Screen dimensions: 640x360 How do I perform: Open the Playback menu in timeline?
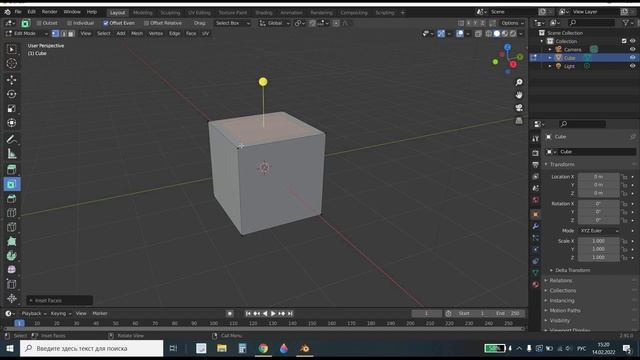(x=33, y=313)
